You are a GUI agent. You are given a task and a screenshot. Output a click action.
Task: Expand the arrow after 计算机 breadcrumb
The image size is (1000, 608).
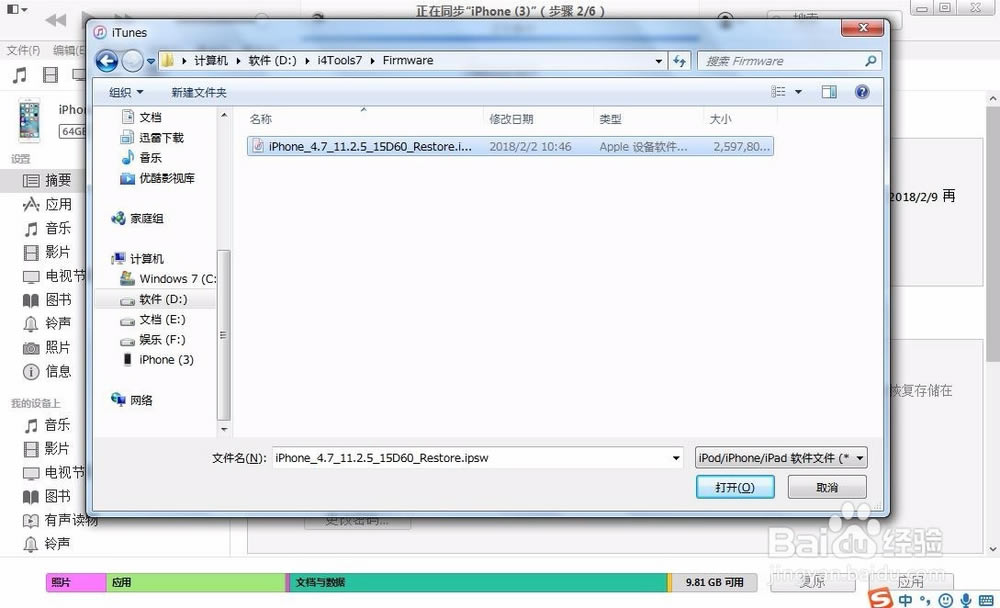click(238, 61)
